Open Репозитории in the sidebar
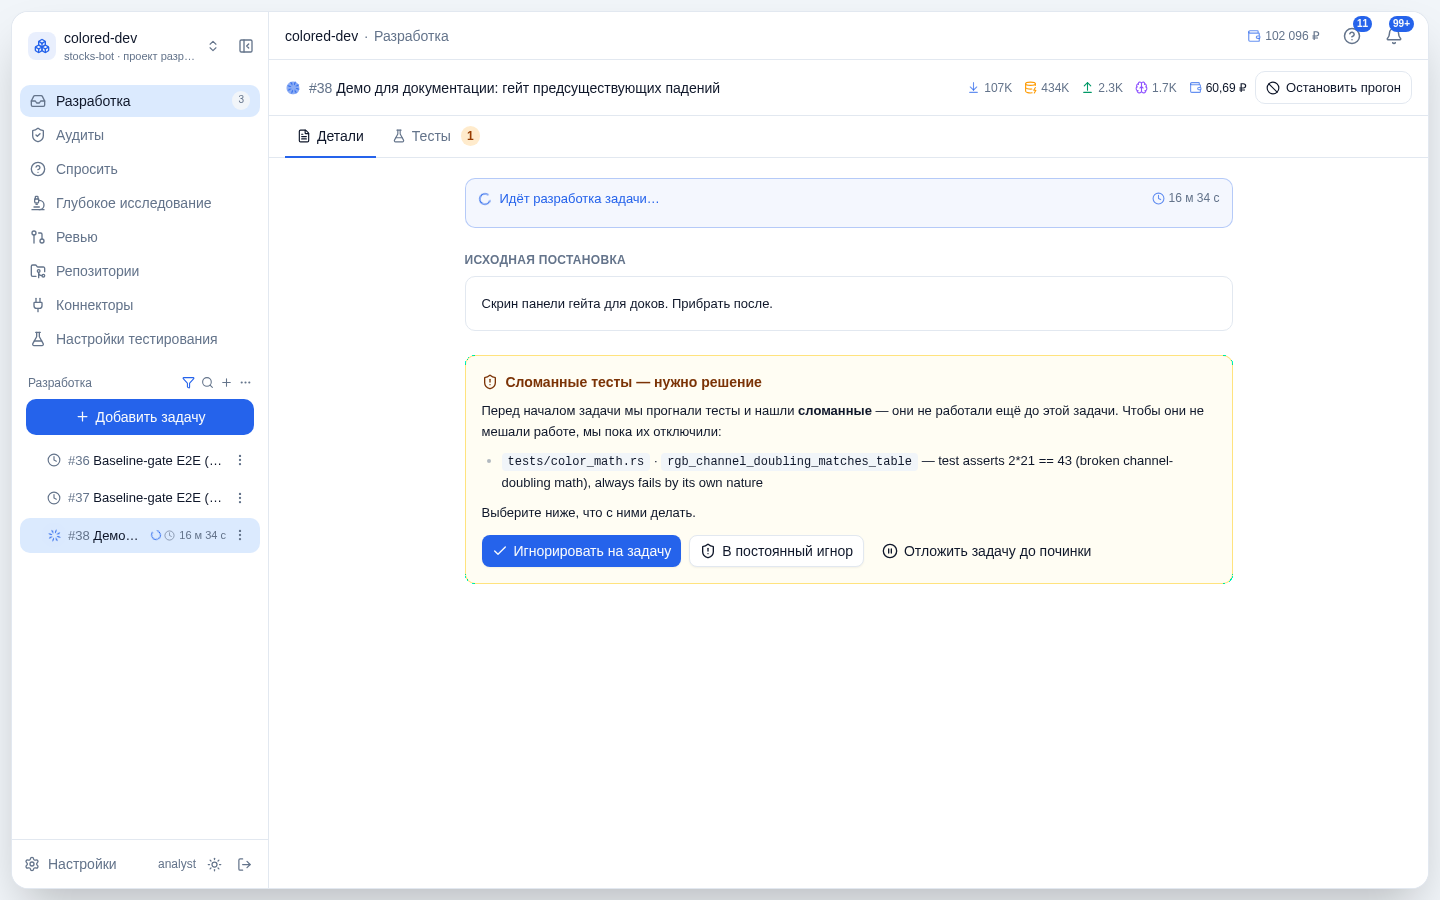Image resolution: width=1440 pixels, height=900 pixels. point(140,271)
